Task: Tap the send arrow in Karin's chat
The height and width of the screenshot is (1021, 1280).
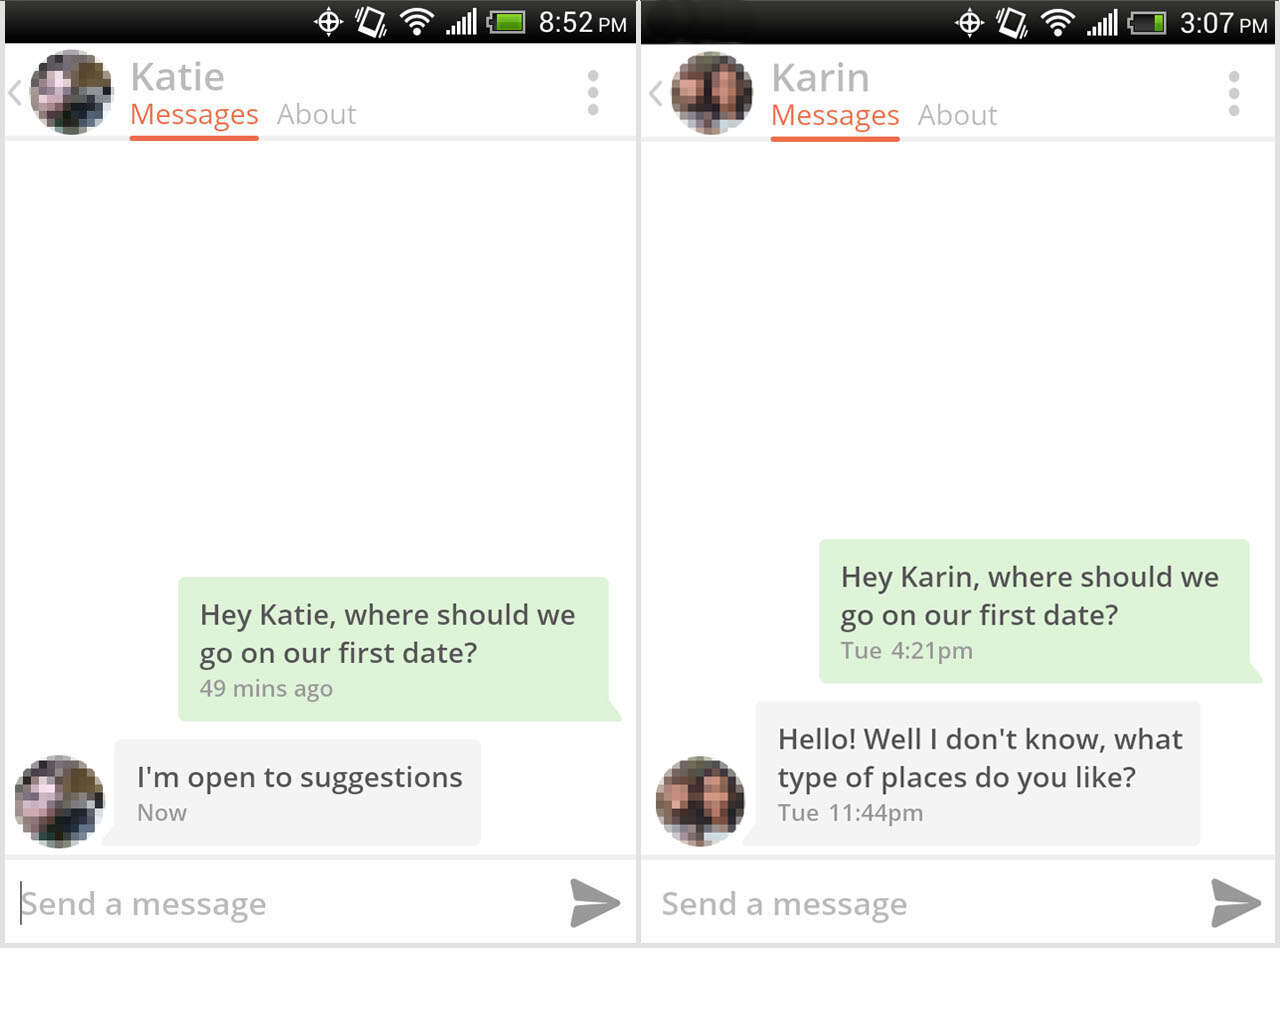Action: point(1236,902)
